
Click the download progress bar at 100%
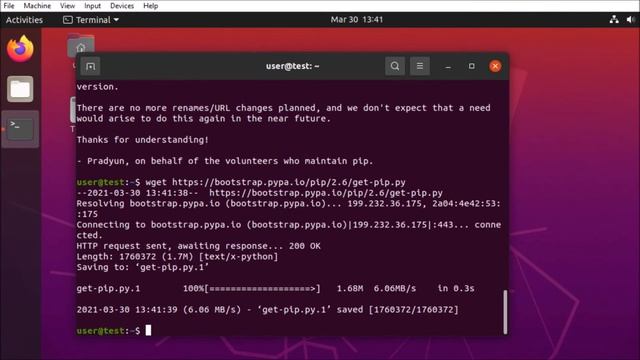263,289
